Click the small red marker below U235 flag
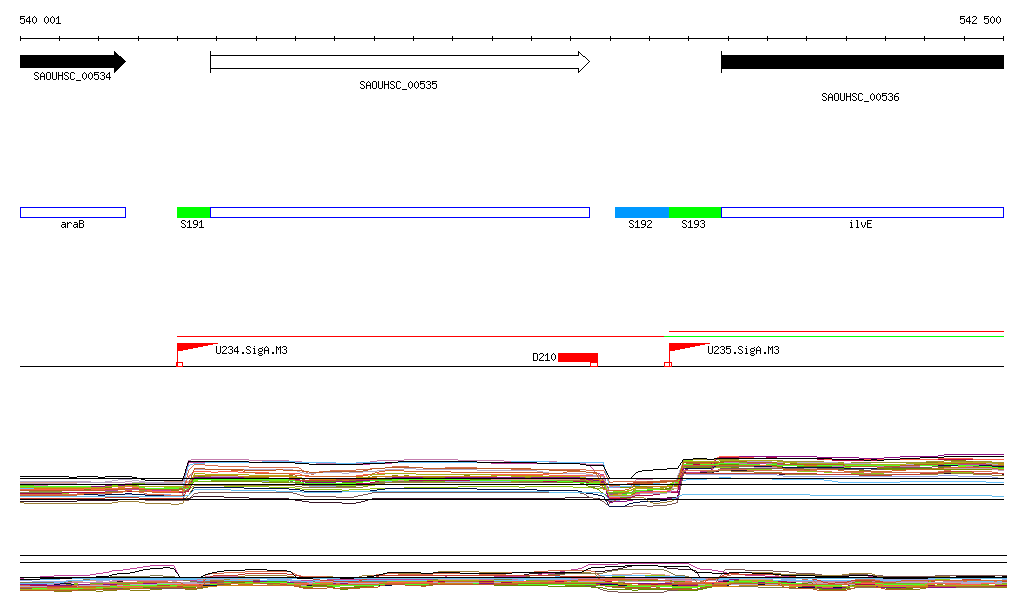 coord(668,365)
